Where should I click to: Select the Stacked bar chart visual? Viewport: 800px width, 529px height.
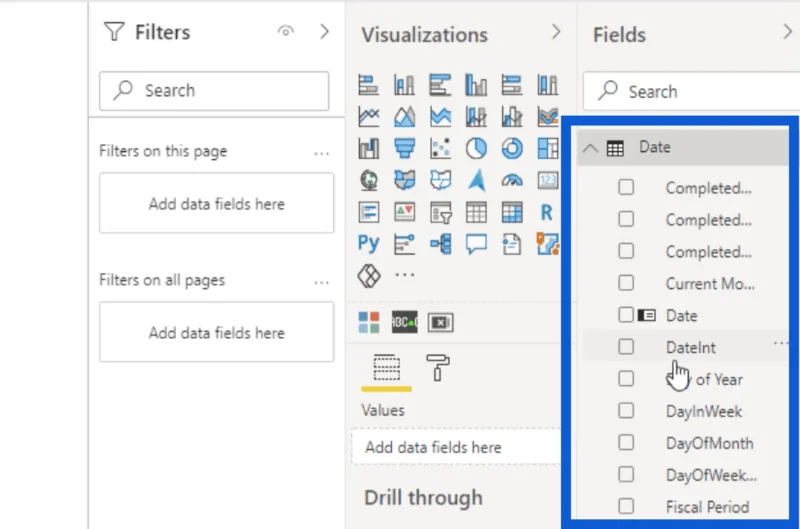pos(368,85)
